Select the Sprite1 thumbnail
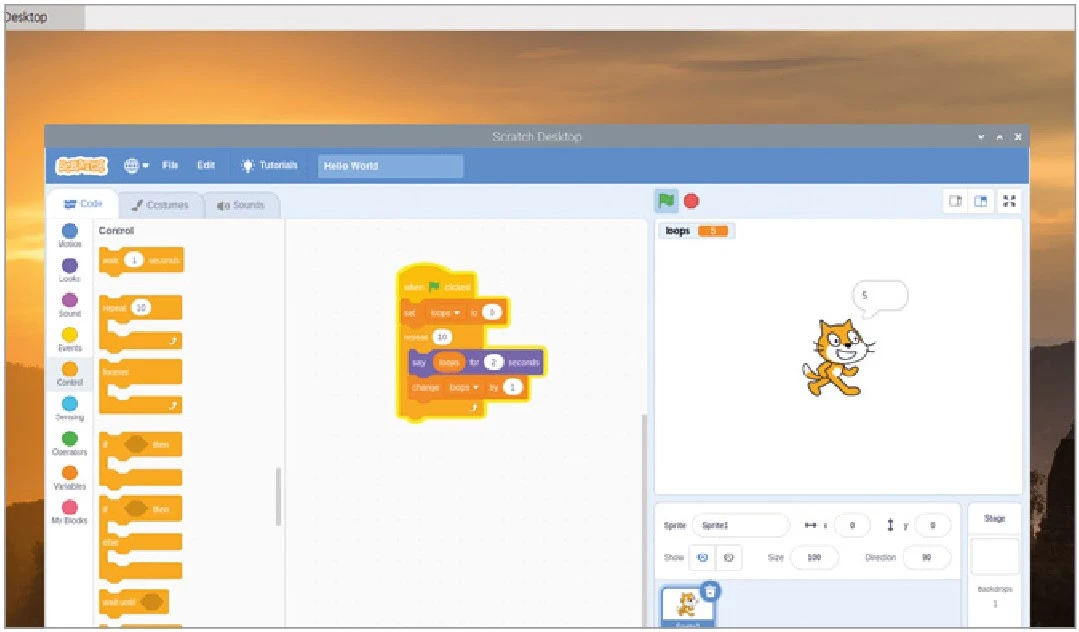Image resolution: width=1079 pixels, height=632 pixels. coord(687,608)
